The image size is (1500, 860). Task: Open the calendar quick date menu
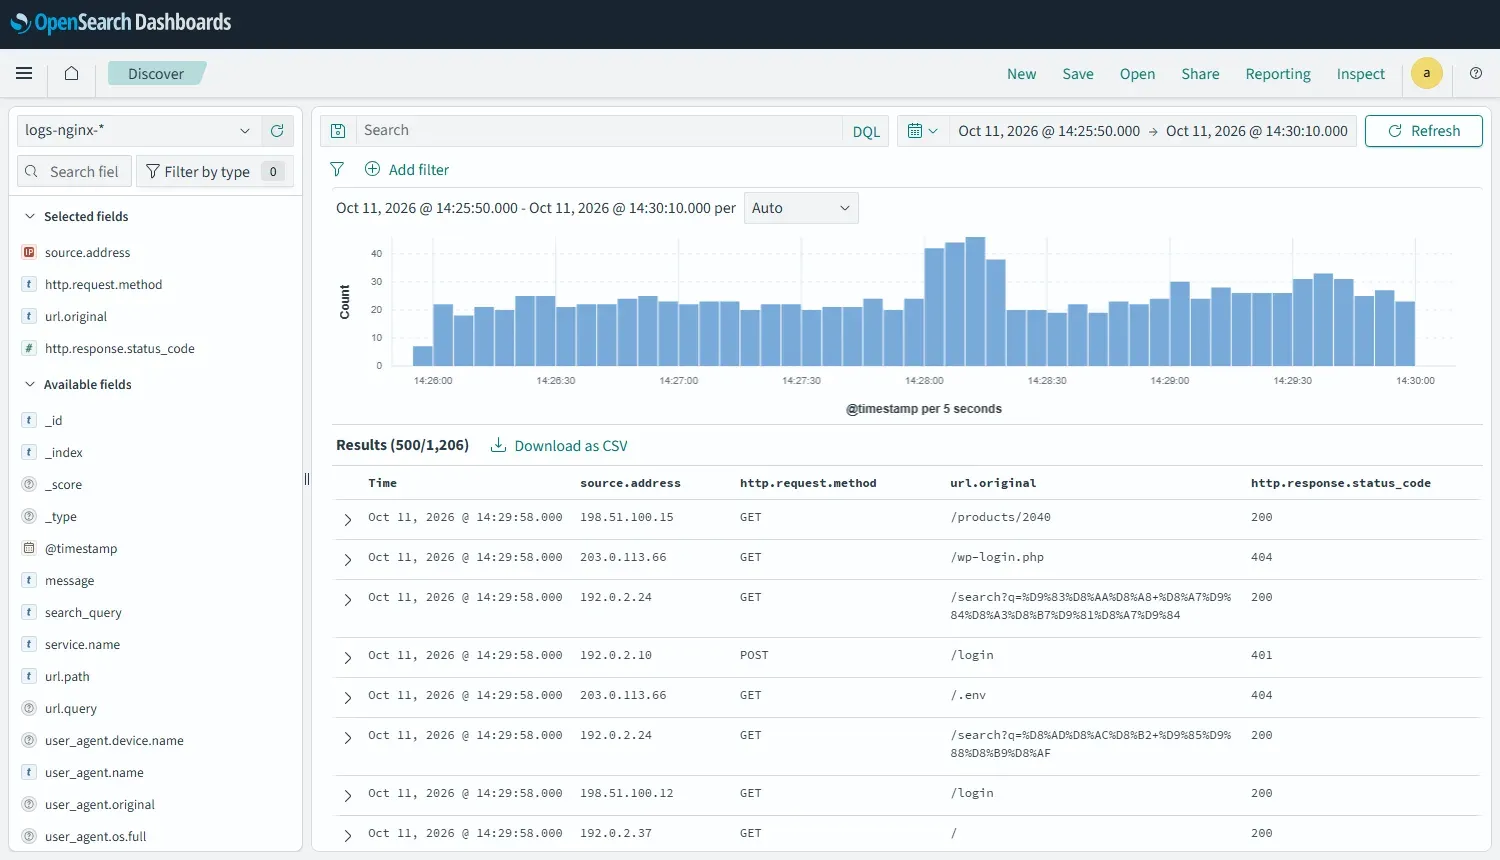922,130
